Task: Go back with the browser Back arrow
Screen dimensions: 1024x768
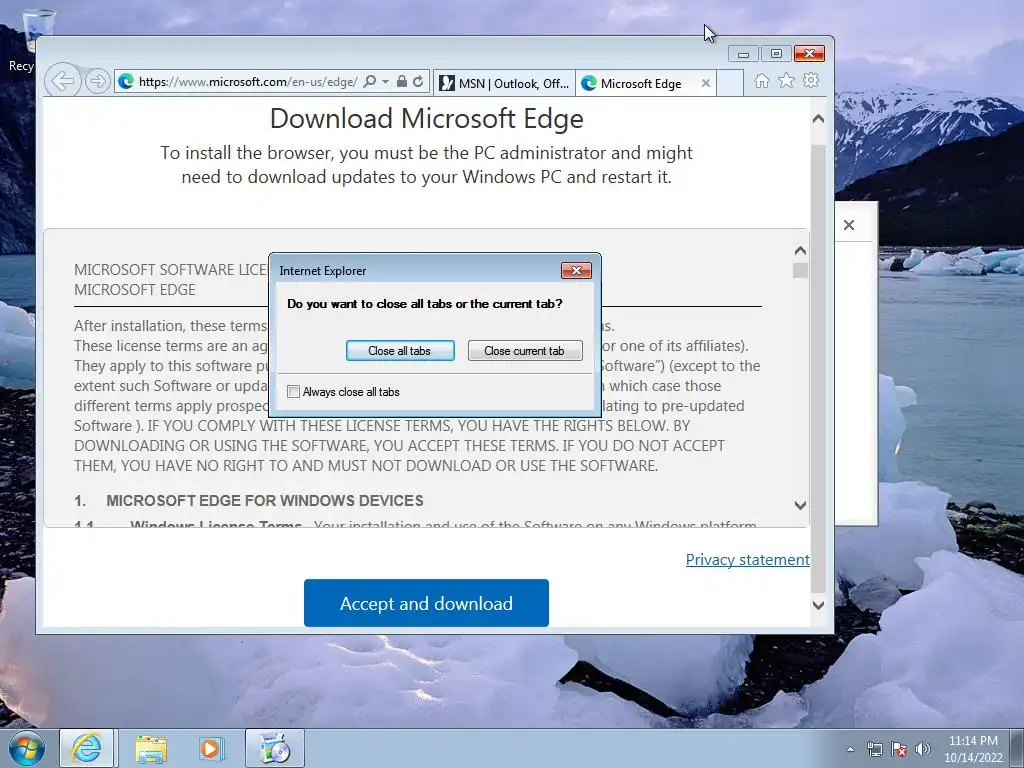Action: point(63,81)
